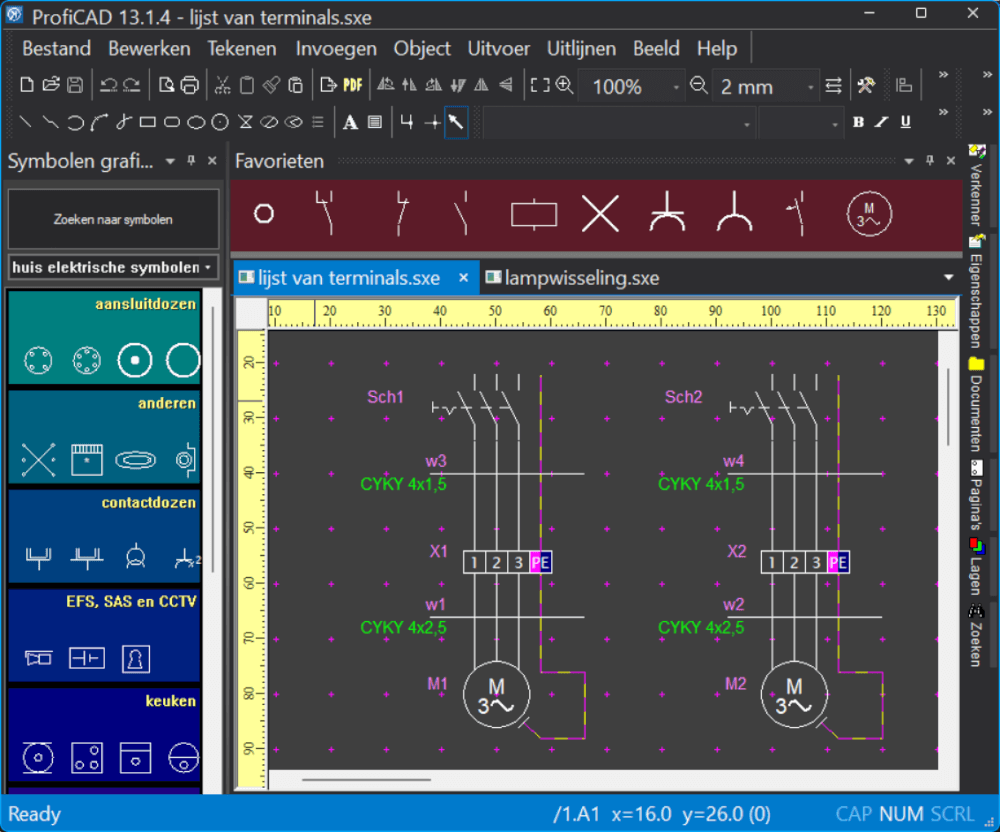Image resolution: width=1000 pixels, height=832 pixels.
Task: Open the Documenten side panel
Action: click(x=976, y=405)
